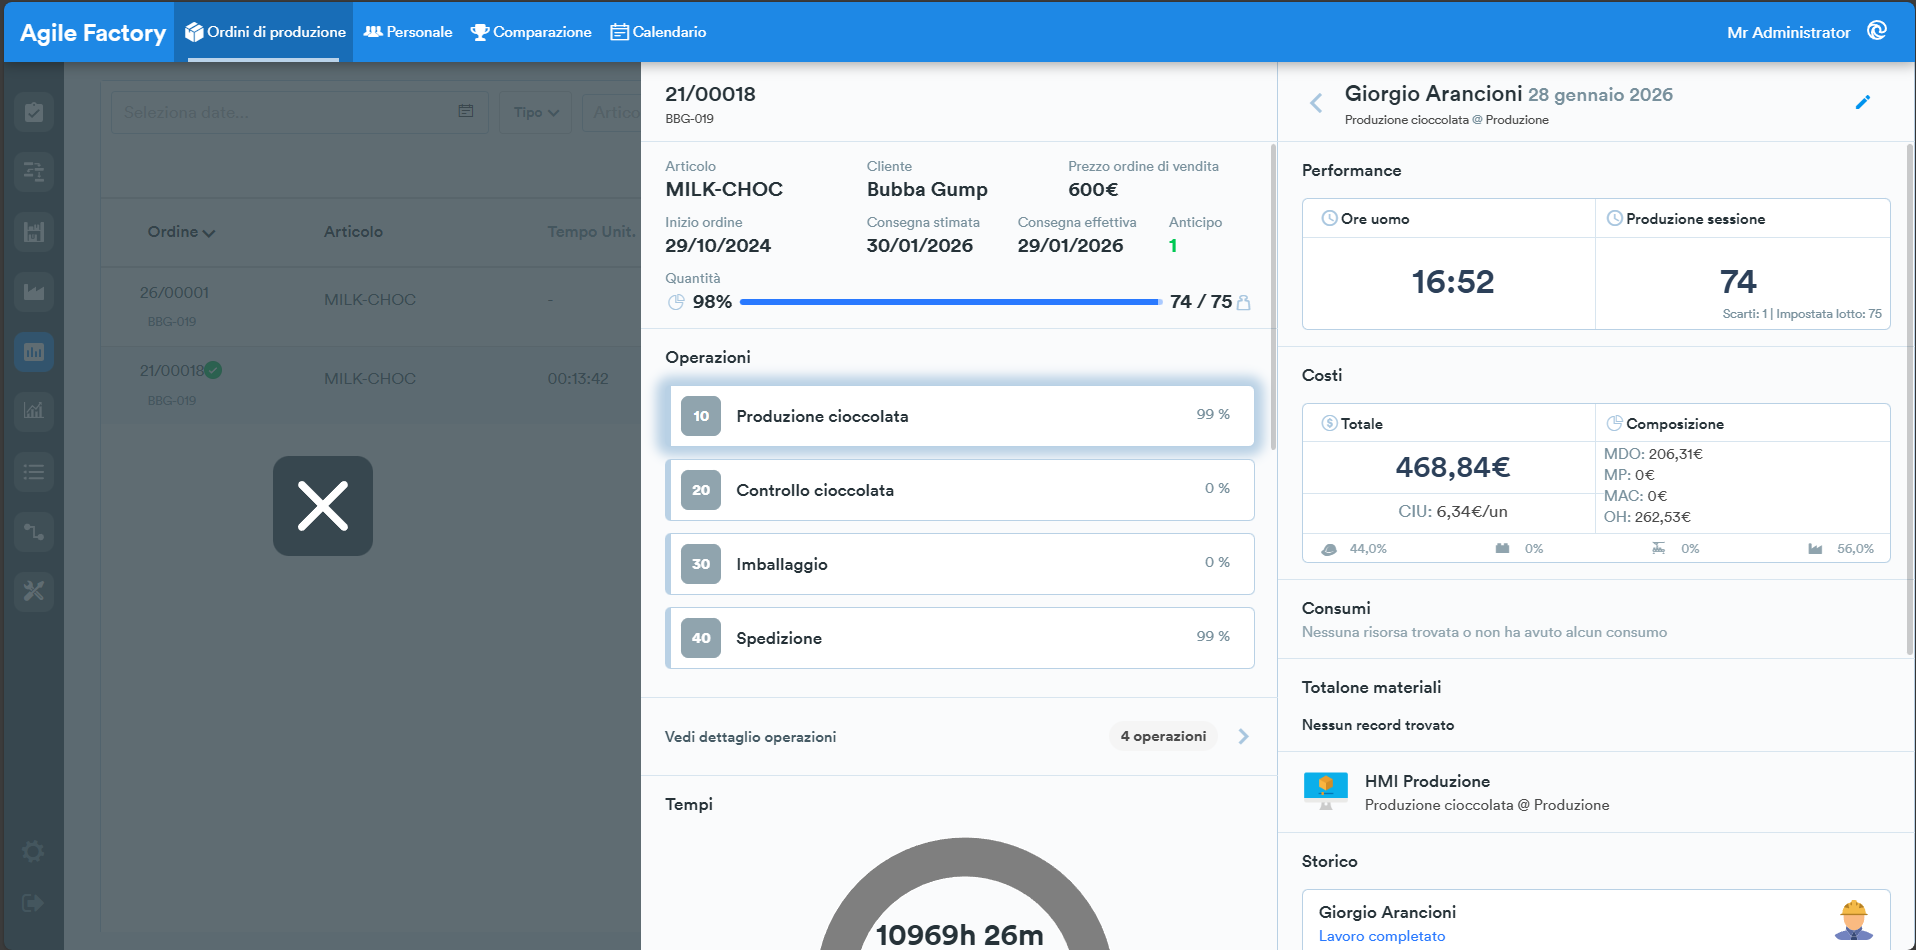Click the calendar icon in date field

(x=466, y=111)
